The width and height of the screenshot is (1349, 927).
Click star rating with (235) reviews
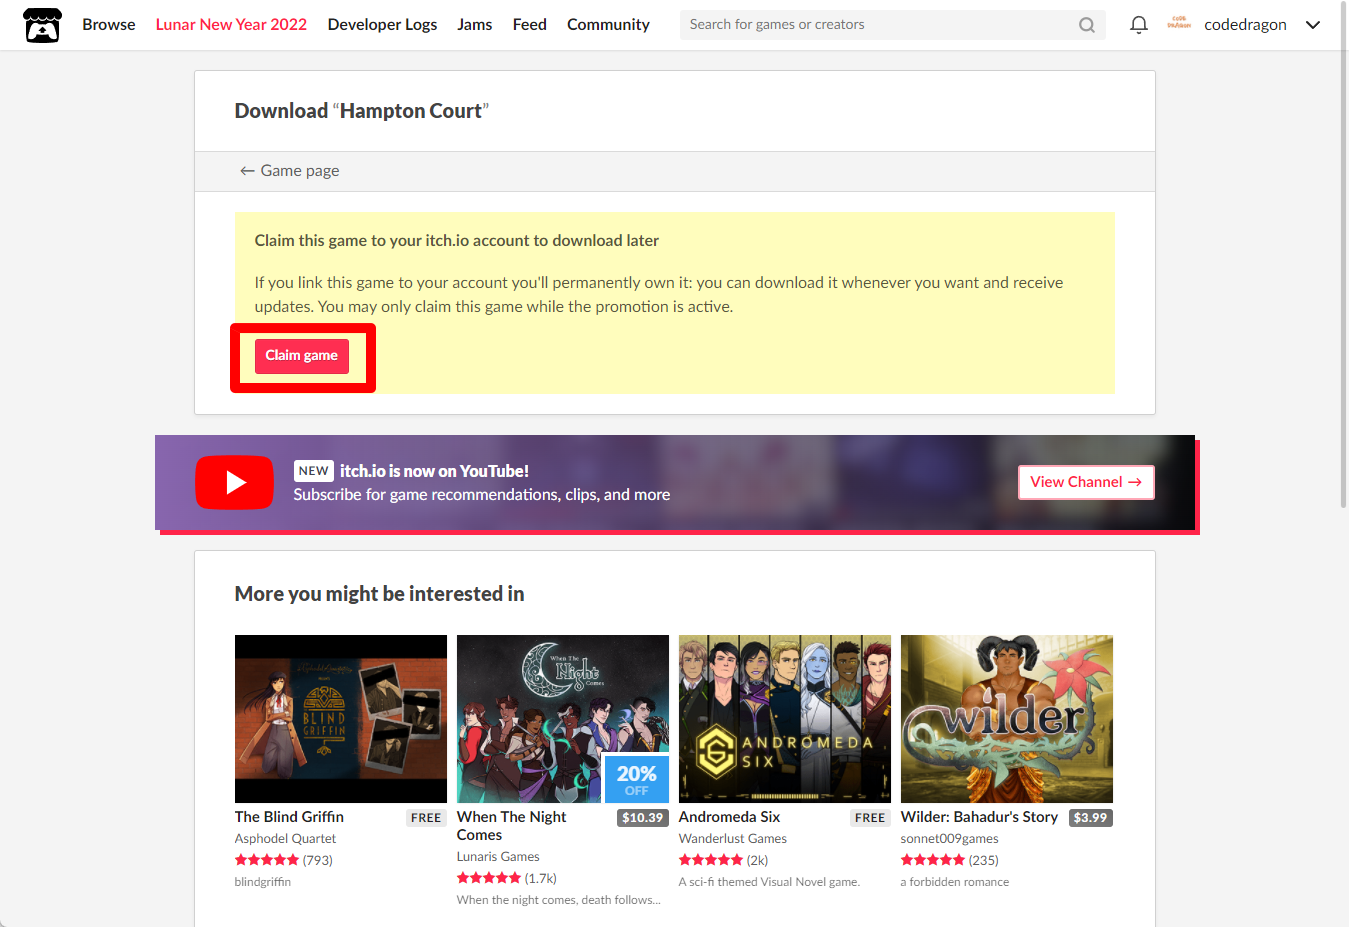tap(950, 860)
